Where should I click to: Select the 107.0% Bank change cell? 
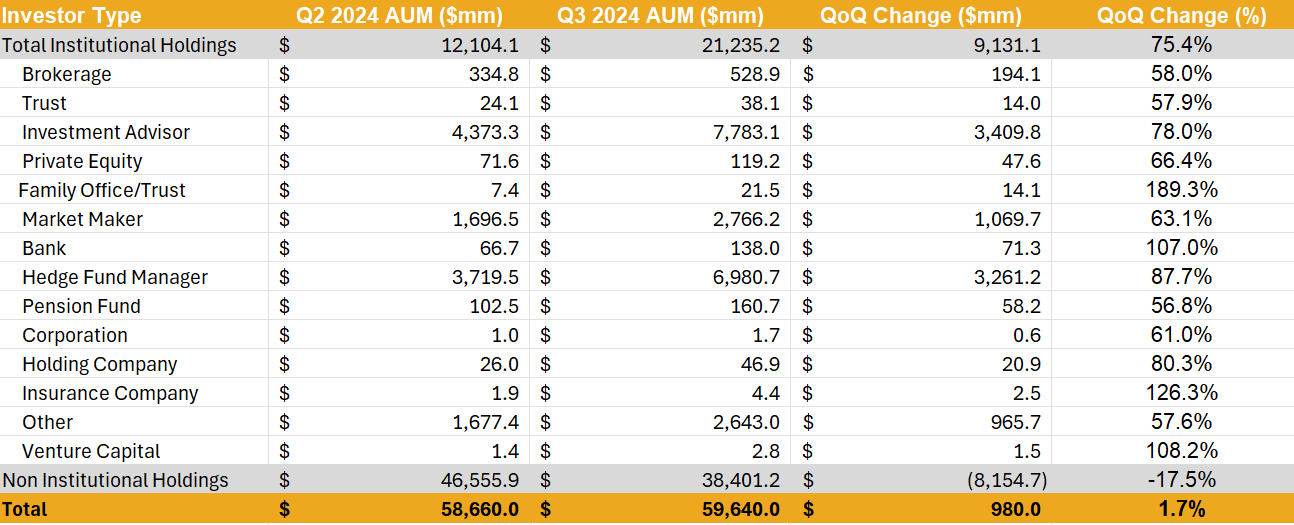pyautogui.click(x=1181, y=248)
